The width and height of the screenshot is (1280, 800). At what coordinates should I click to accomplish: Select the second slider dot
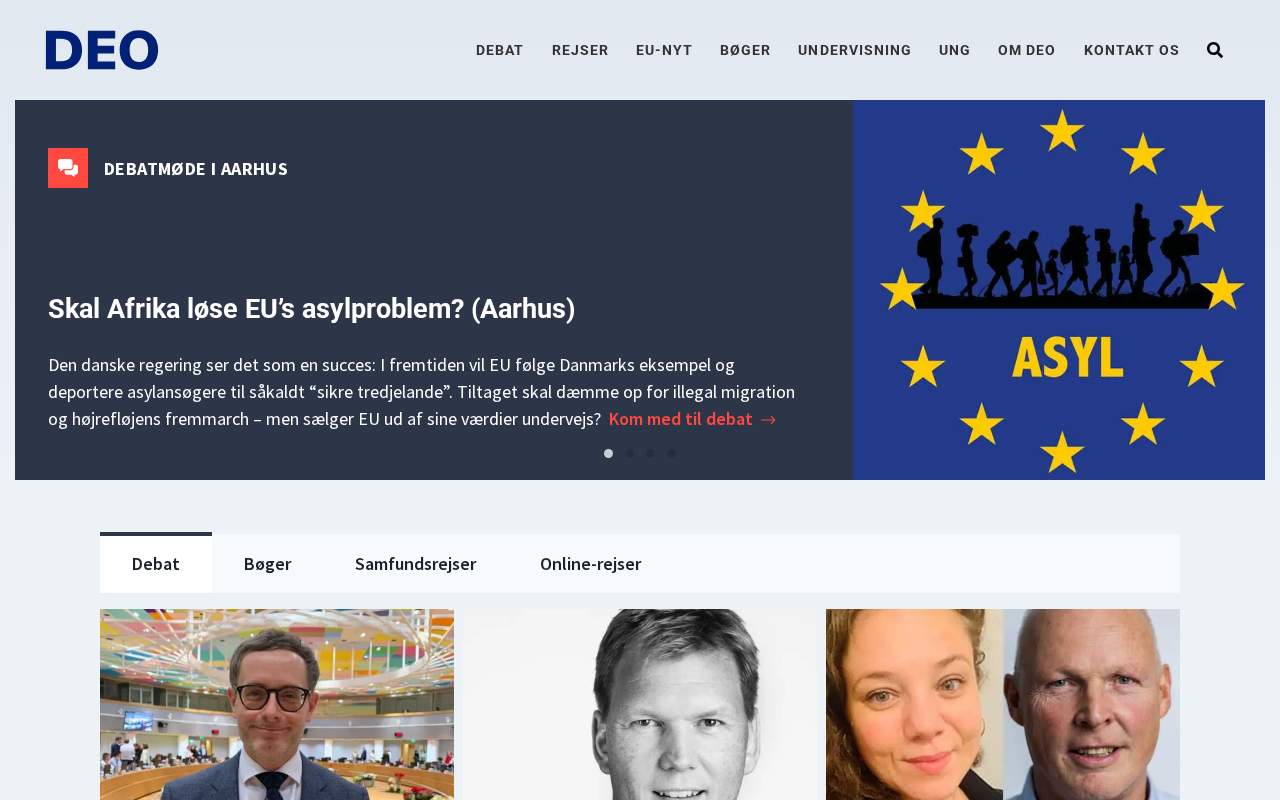(629, 454)
